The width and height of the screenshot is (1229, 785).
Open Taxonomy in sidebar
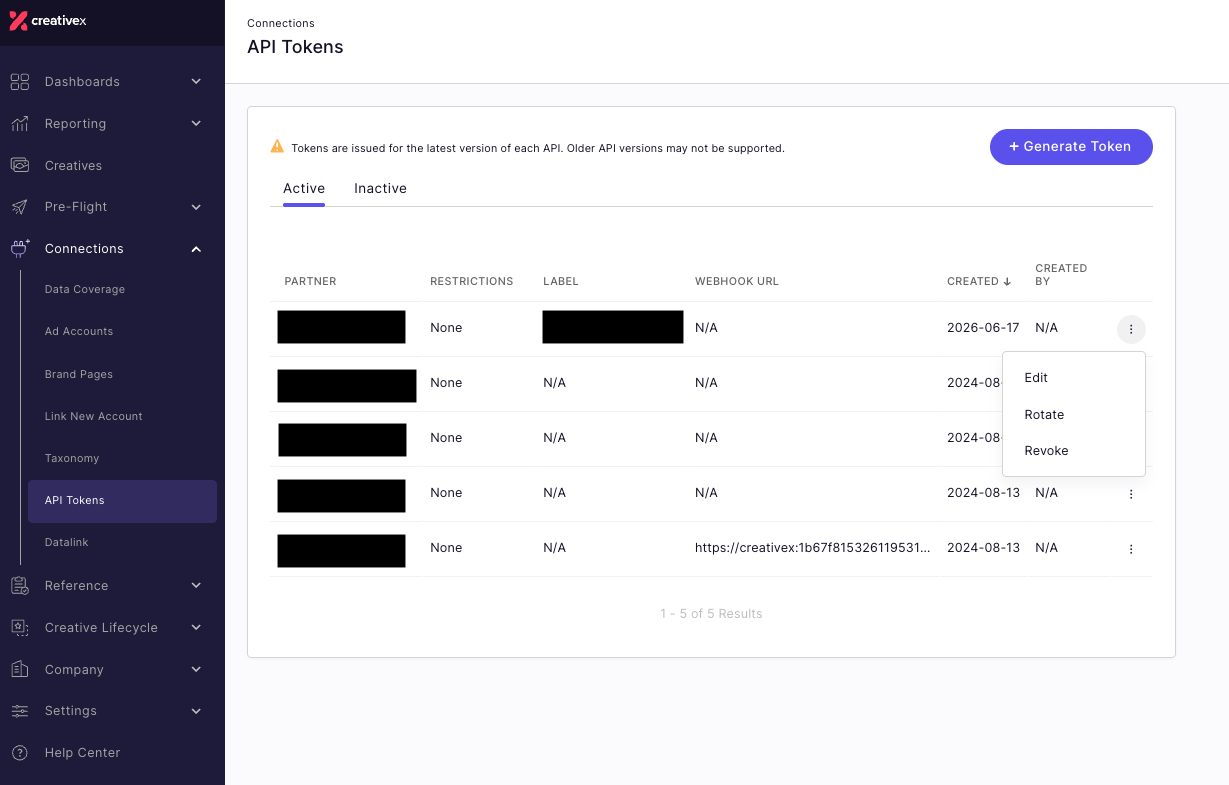72,458
